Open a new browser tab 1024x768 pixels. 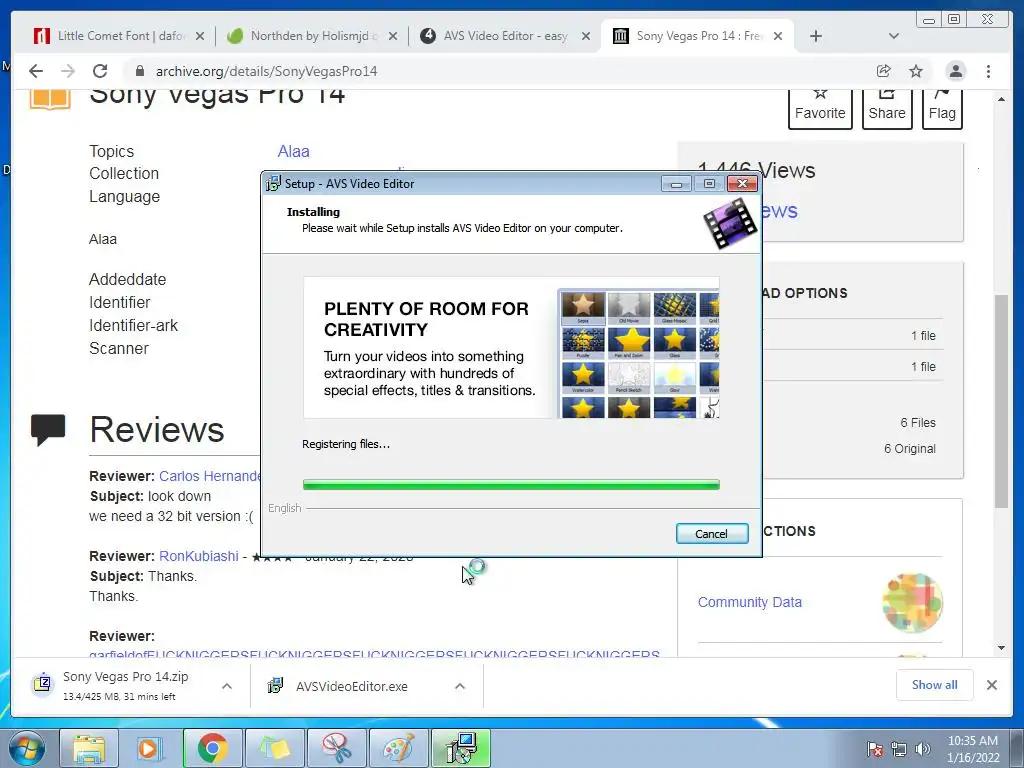(816, 36)
